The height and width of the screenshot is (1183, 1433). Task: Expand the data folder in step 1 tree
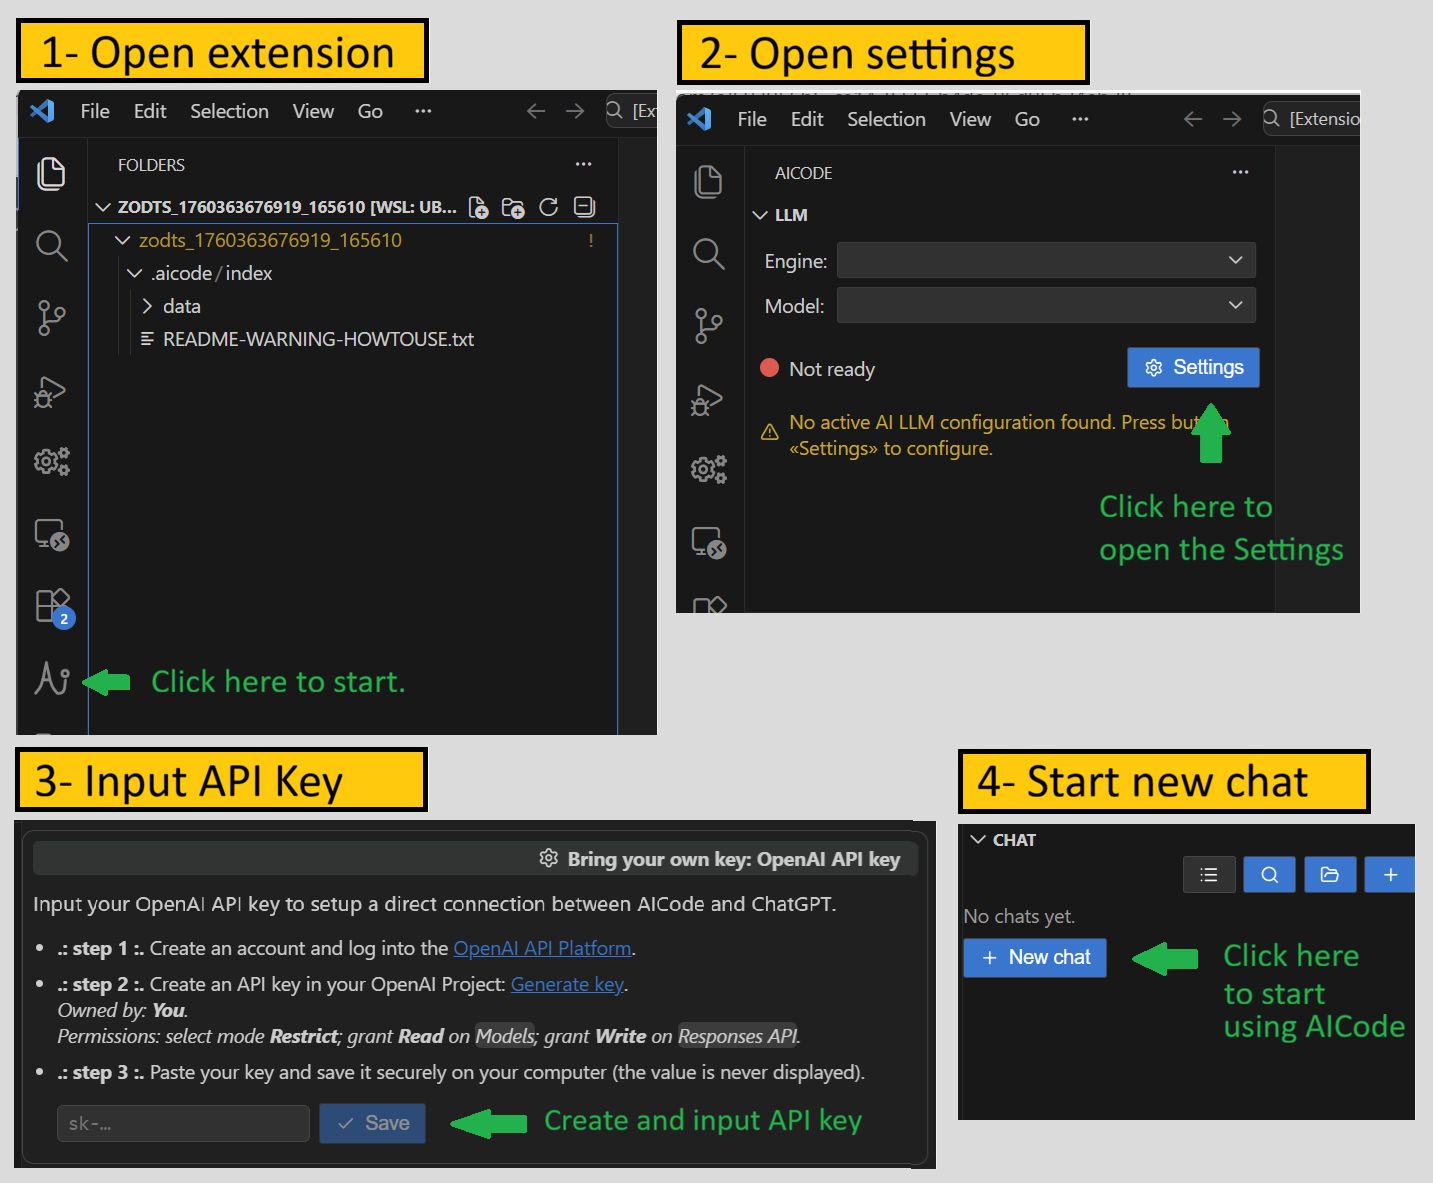pyautogui.click(x=147, y=306)
